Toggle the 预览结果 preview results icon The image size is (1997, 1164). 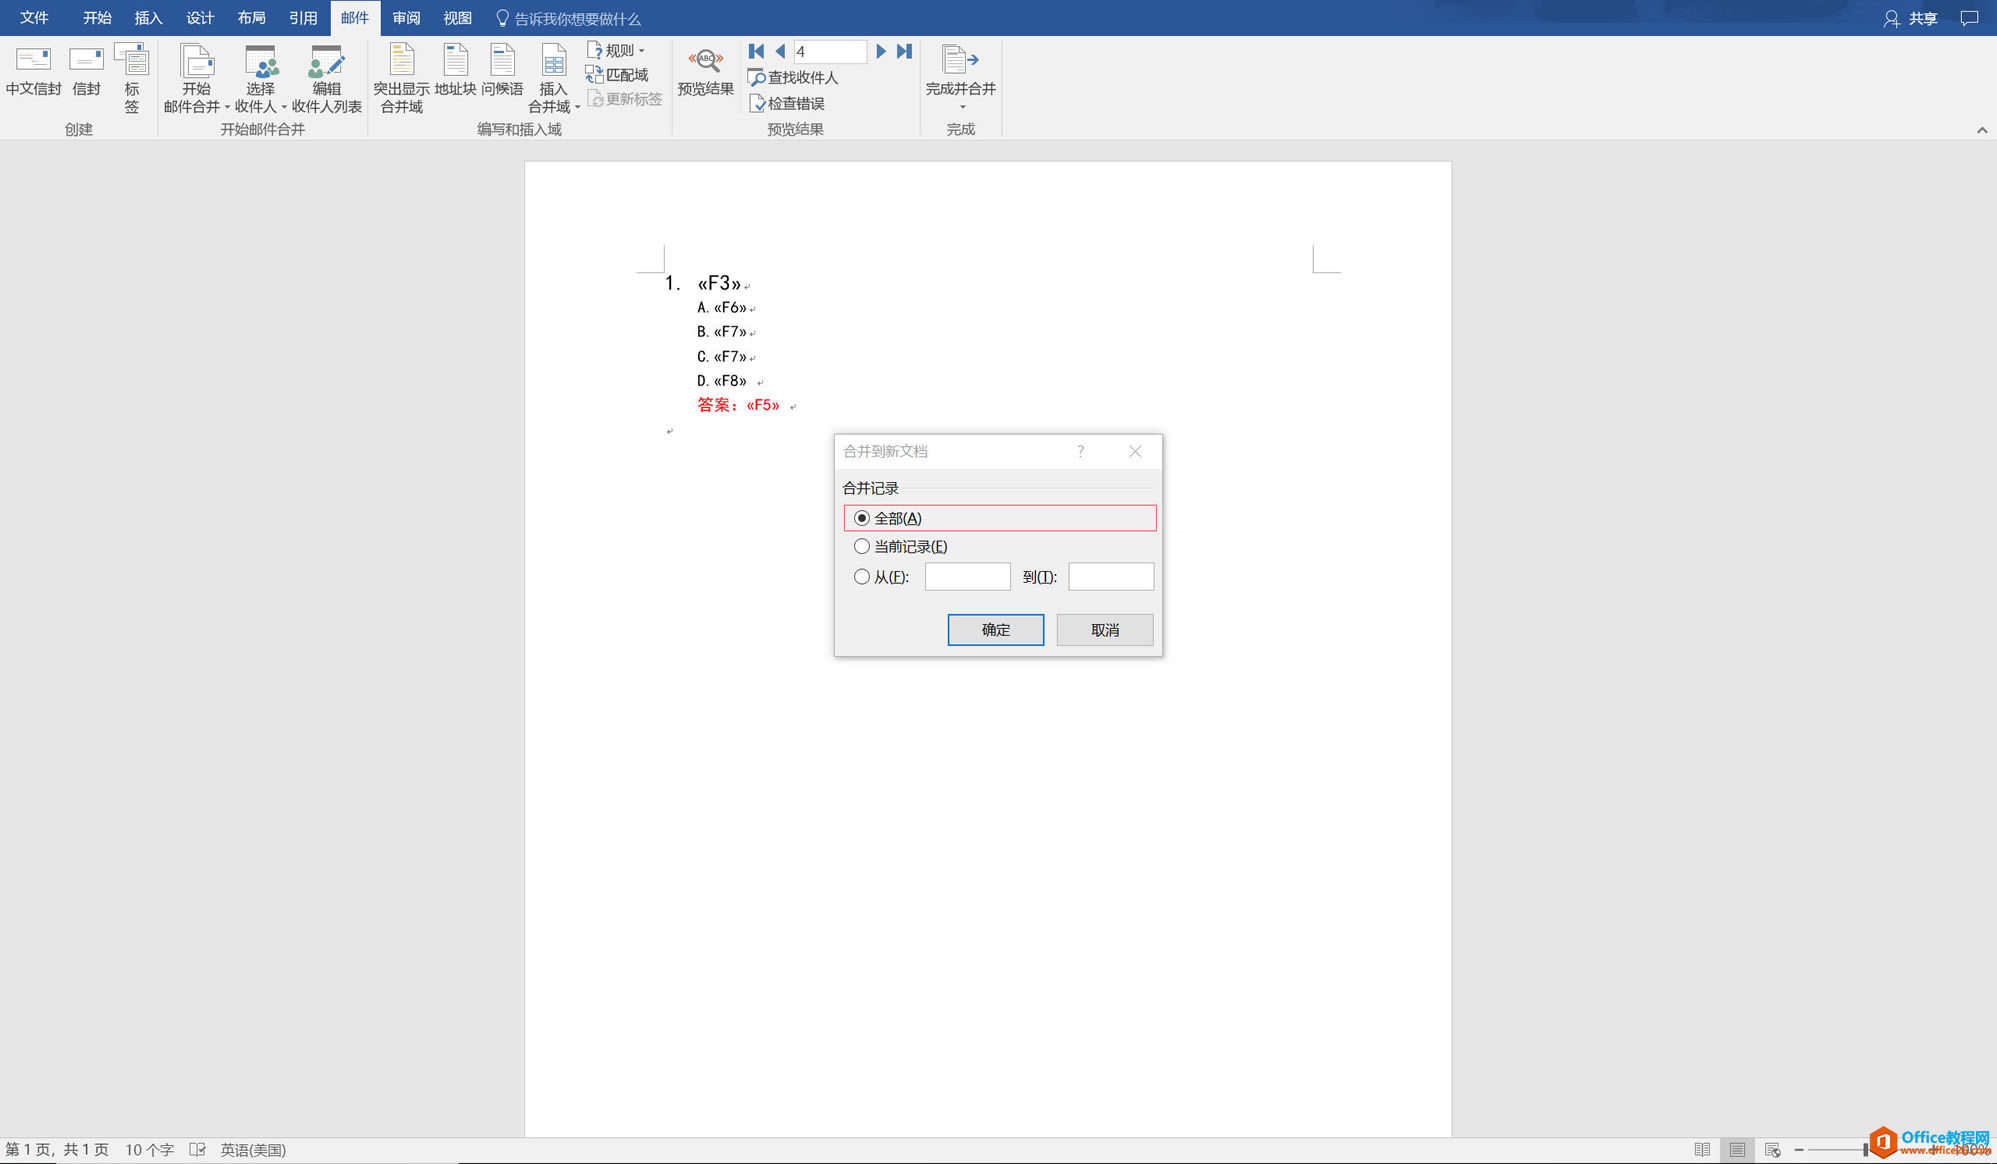705,62
